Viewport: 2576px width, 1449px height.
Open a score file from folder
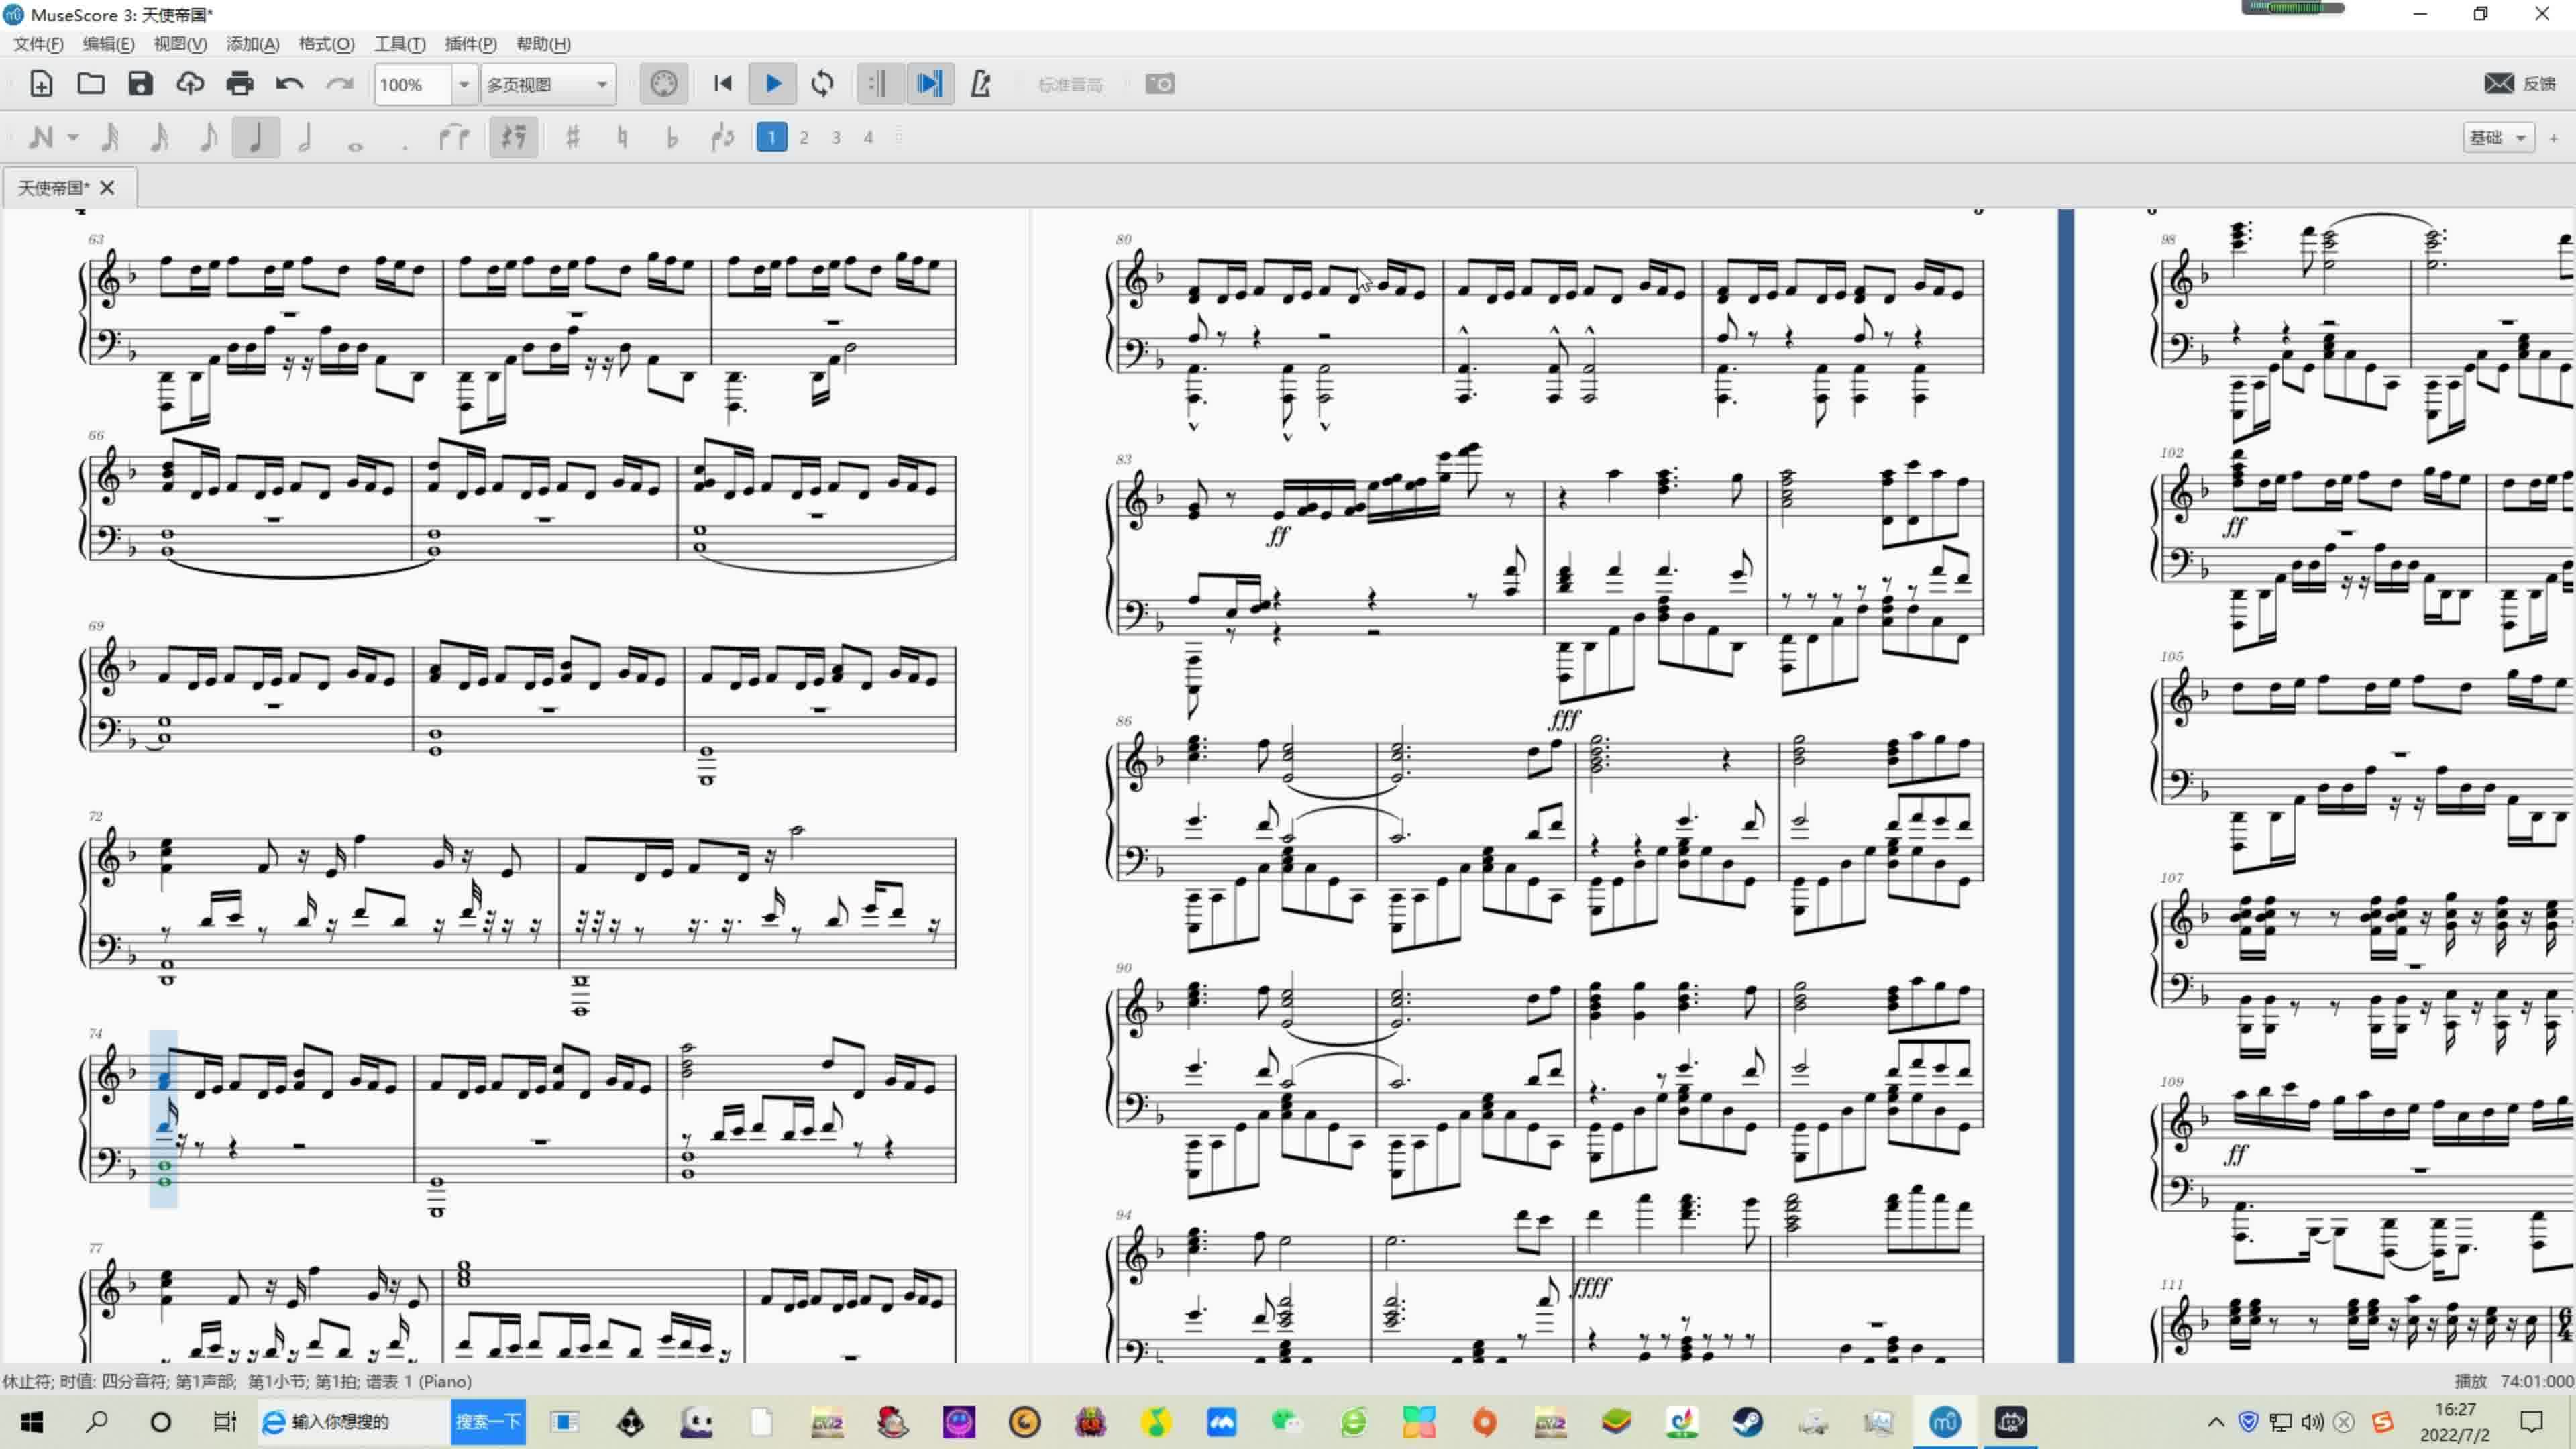tap(91, 84)
